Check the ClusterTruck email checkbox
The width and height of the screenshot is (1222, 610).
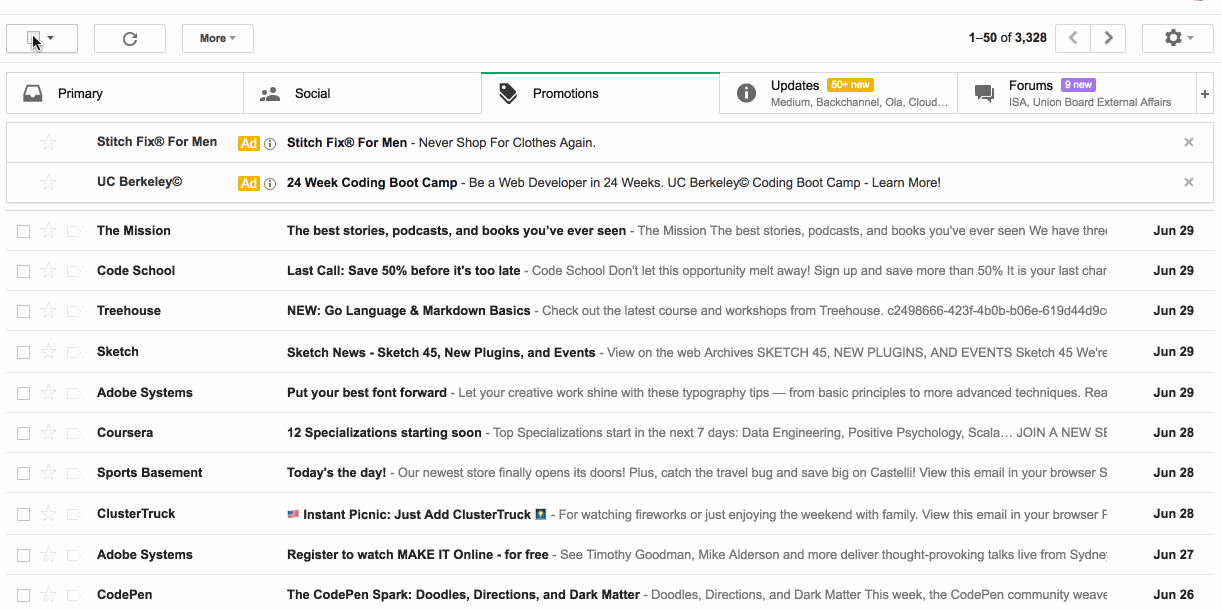click(x=24, y=514)
